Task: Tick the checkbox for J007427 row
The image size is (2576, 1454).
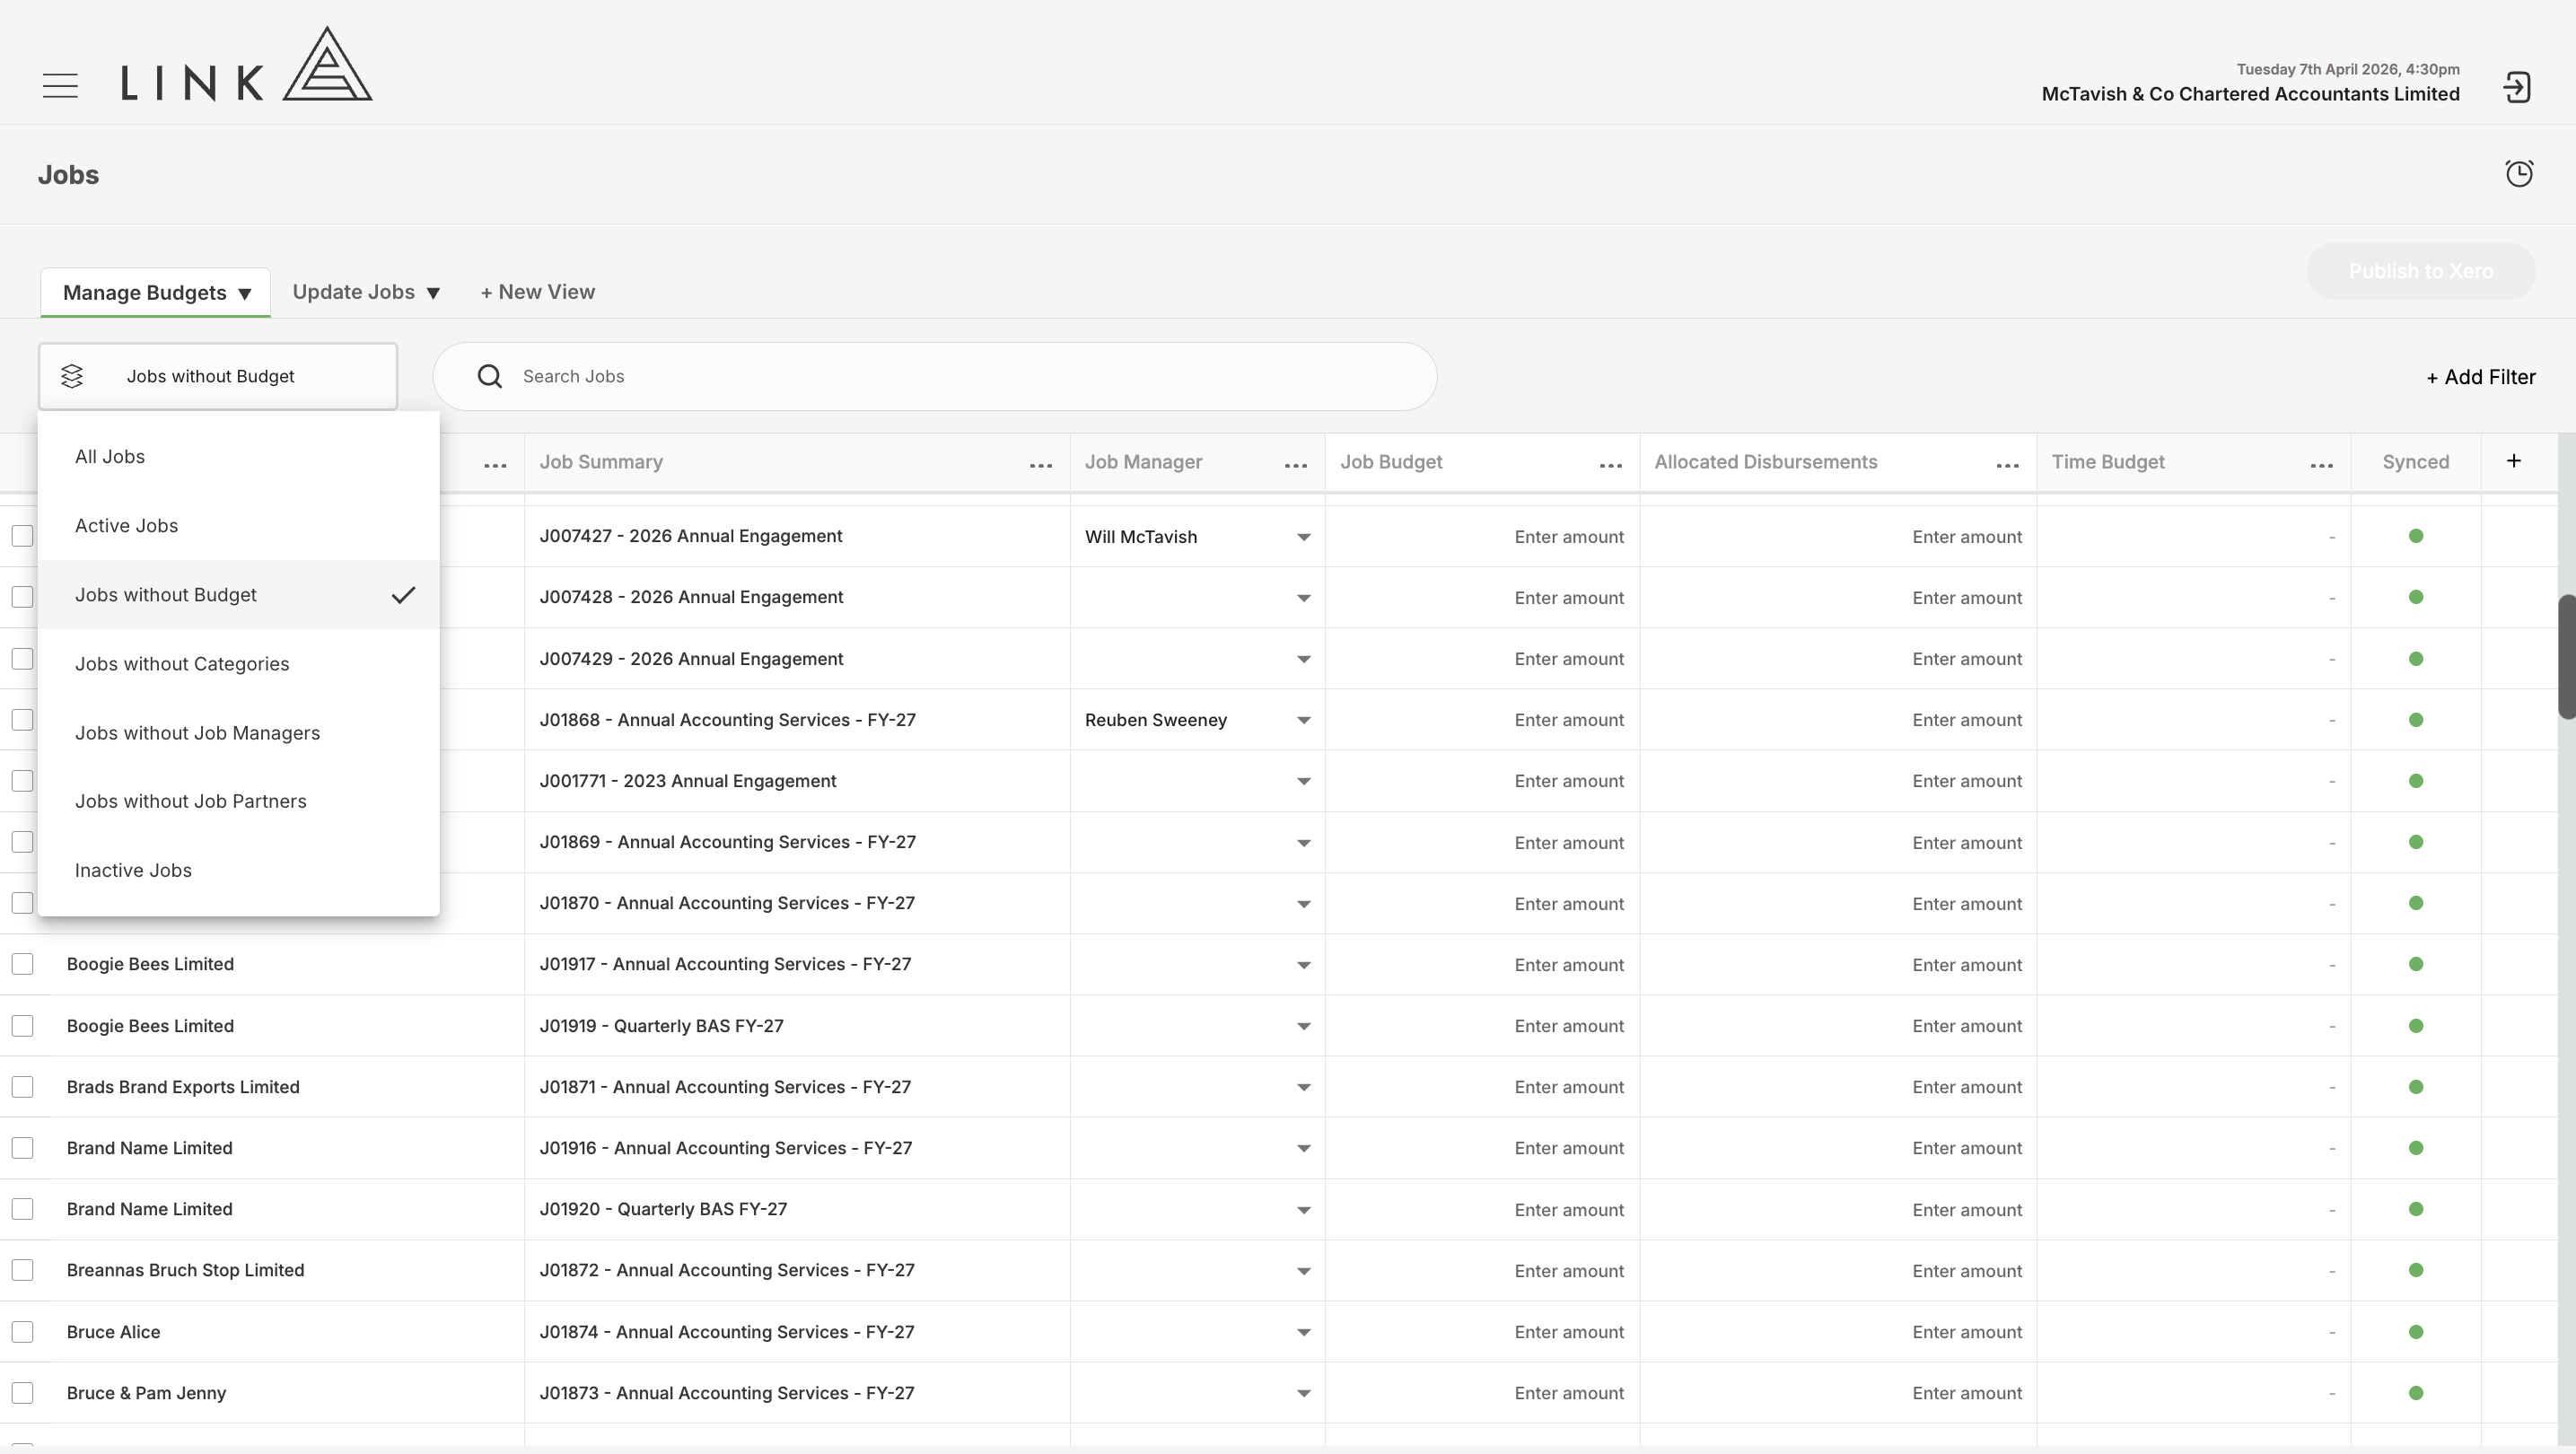Action: point(22,536)
